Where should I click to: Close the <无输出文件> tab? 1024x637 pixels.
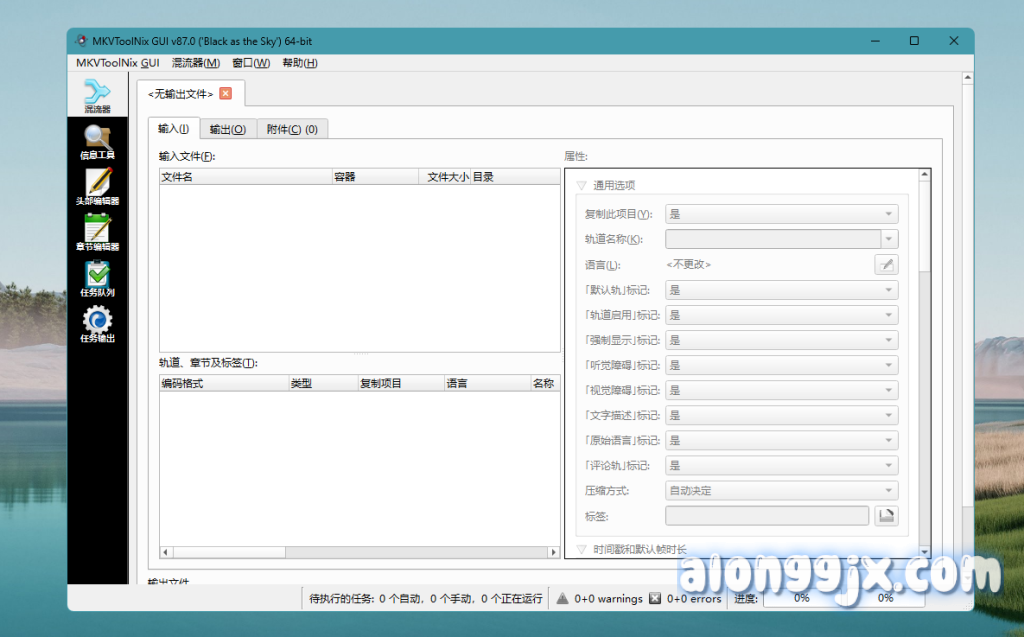225,93
